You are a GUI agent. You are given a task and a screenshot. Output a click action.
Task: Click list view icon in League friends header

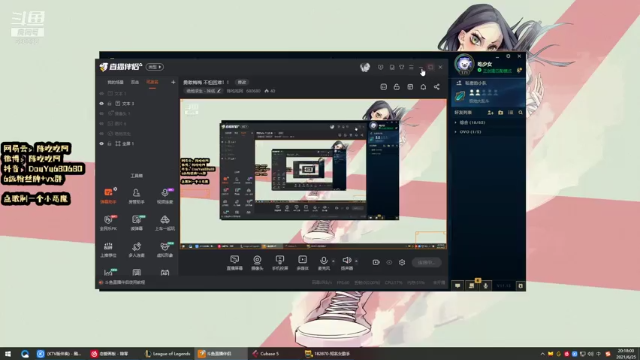[511, 112]
